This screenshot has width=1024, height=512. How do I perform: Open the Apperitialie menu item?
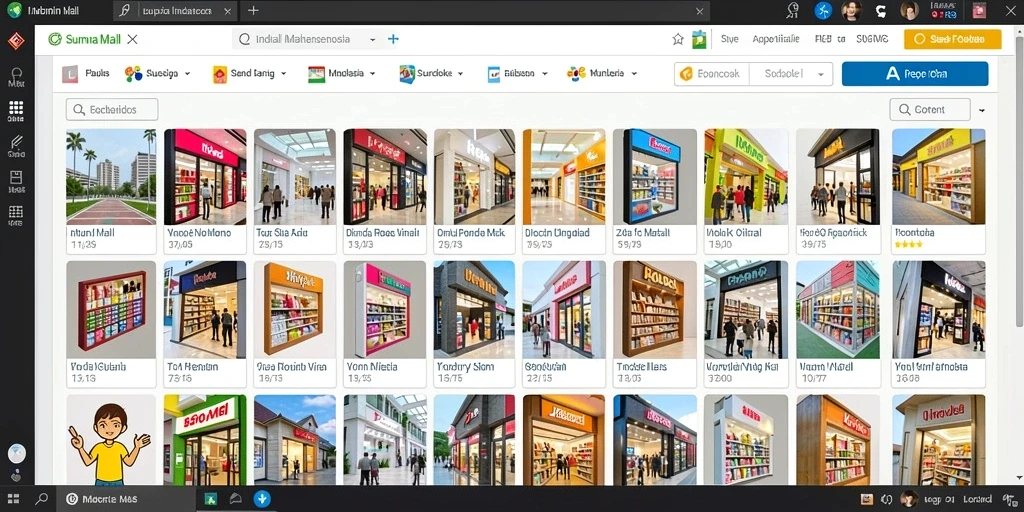pos(776,39)
